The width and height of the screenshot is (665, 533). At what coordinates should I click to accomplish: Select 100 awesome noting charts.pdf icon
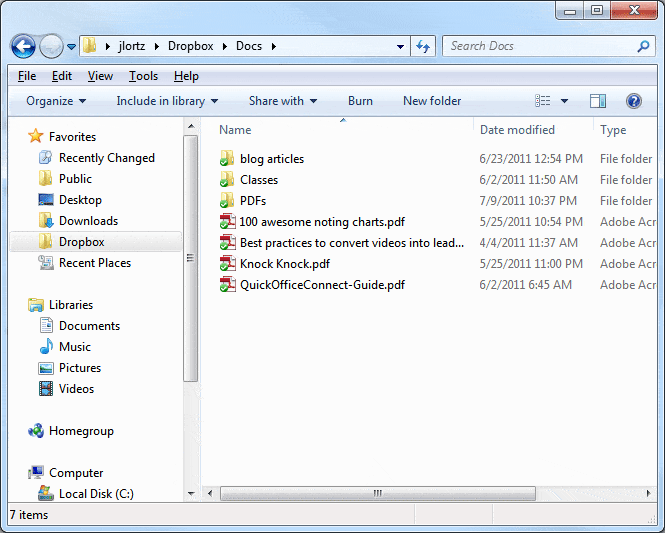click(x=227, y=221)
